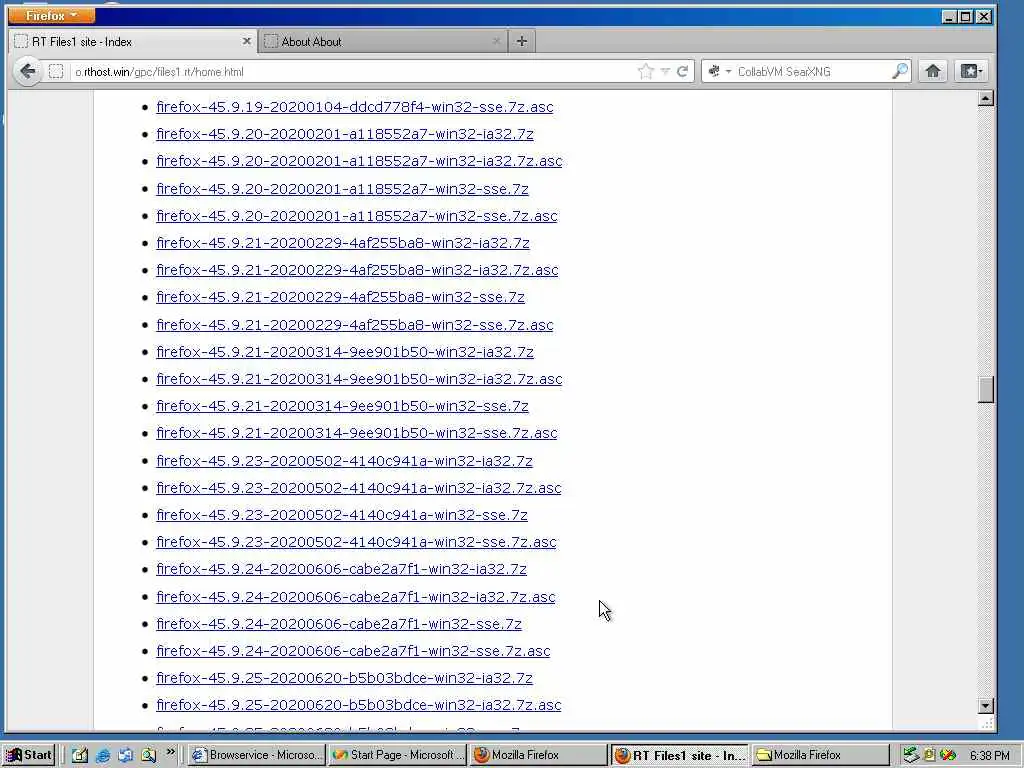Click the search magnifier icon
This screenshot has width=1024, height=768.
click(x=900, y=71)
